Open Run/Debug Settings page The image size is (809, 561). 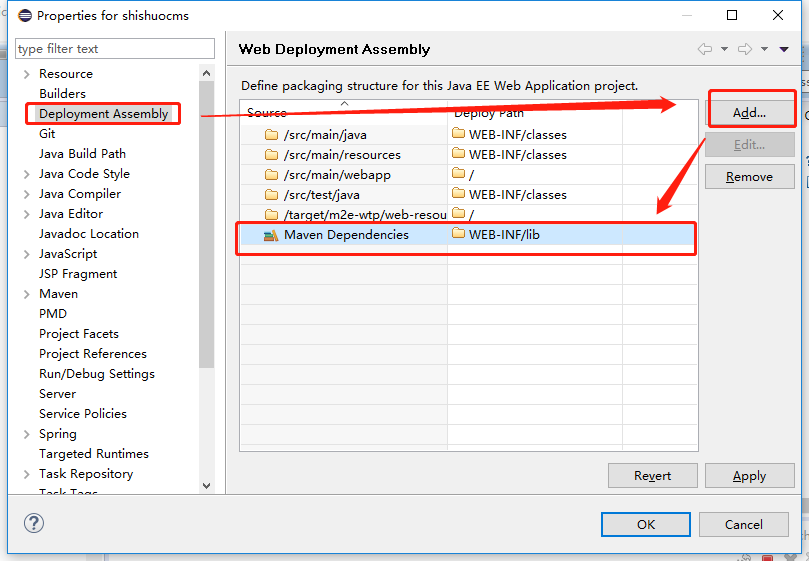97,374
